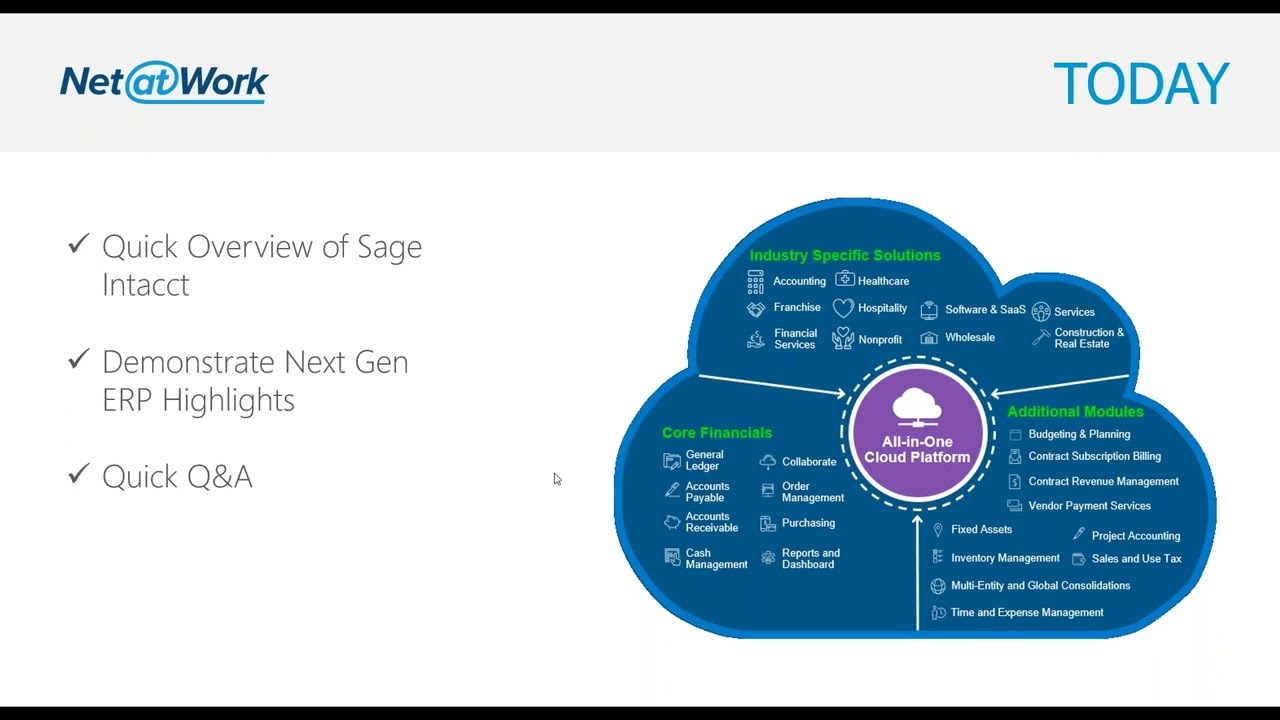Click the Vendor Payment Services icon
Screen dimensions: 1280x720
click(x=1015, y=506)
